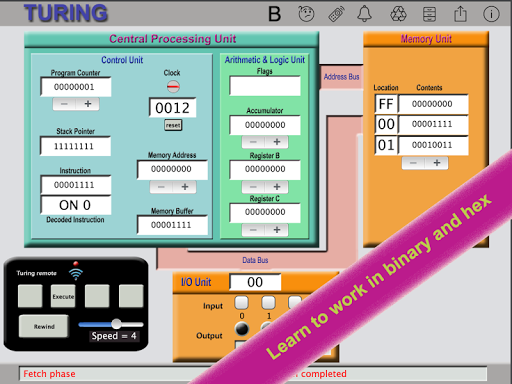
Task: Click the share export icon
Action: tap(460, 14)
